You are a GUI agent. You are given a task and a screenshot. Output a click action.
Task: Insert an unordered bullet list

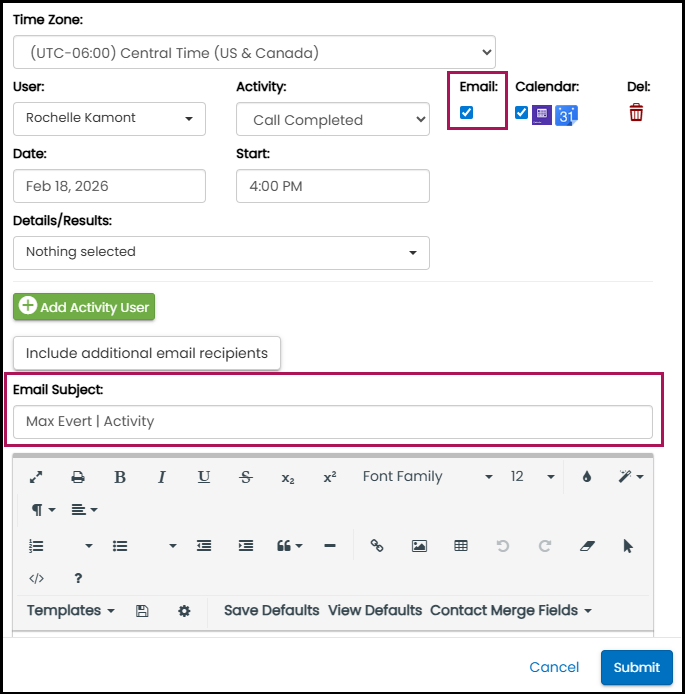pos(120,546)
